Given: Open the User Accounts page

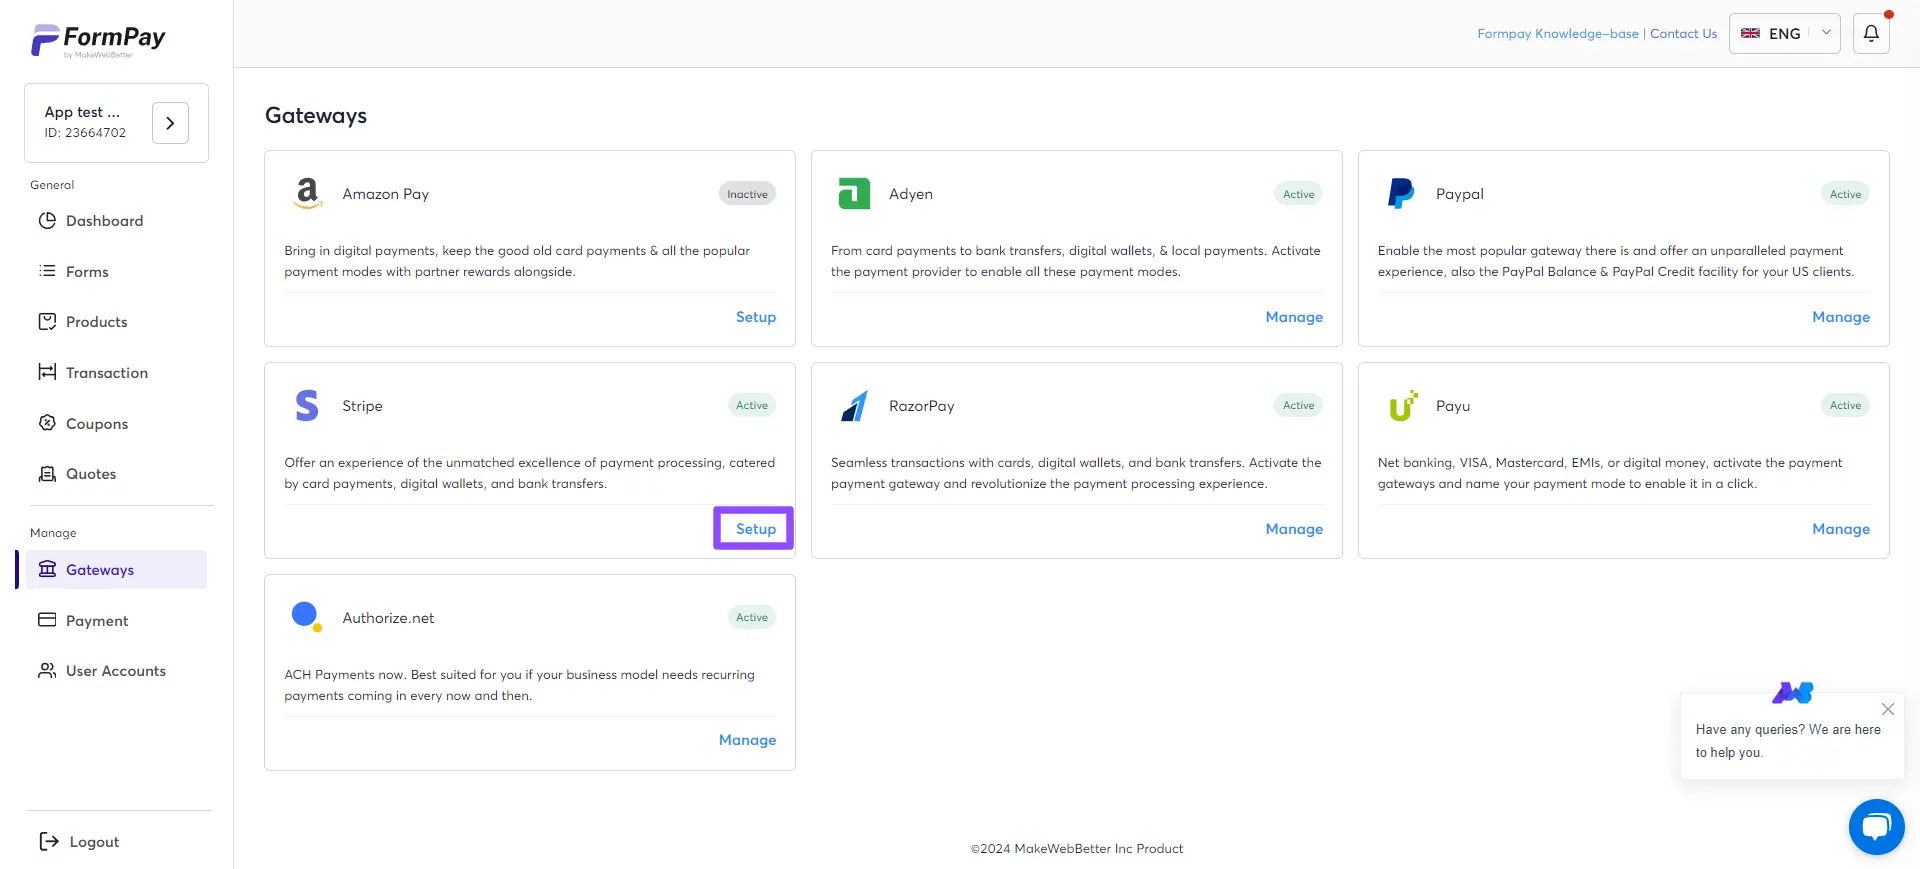Looking at the screenshot, I should [115, 671].
